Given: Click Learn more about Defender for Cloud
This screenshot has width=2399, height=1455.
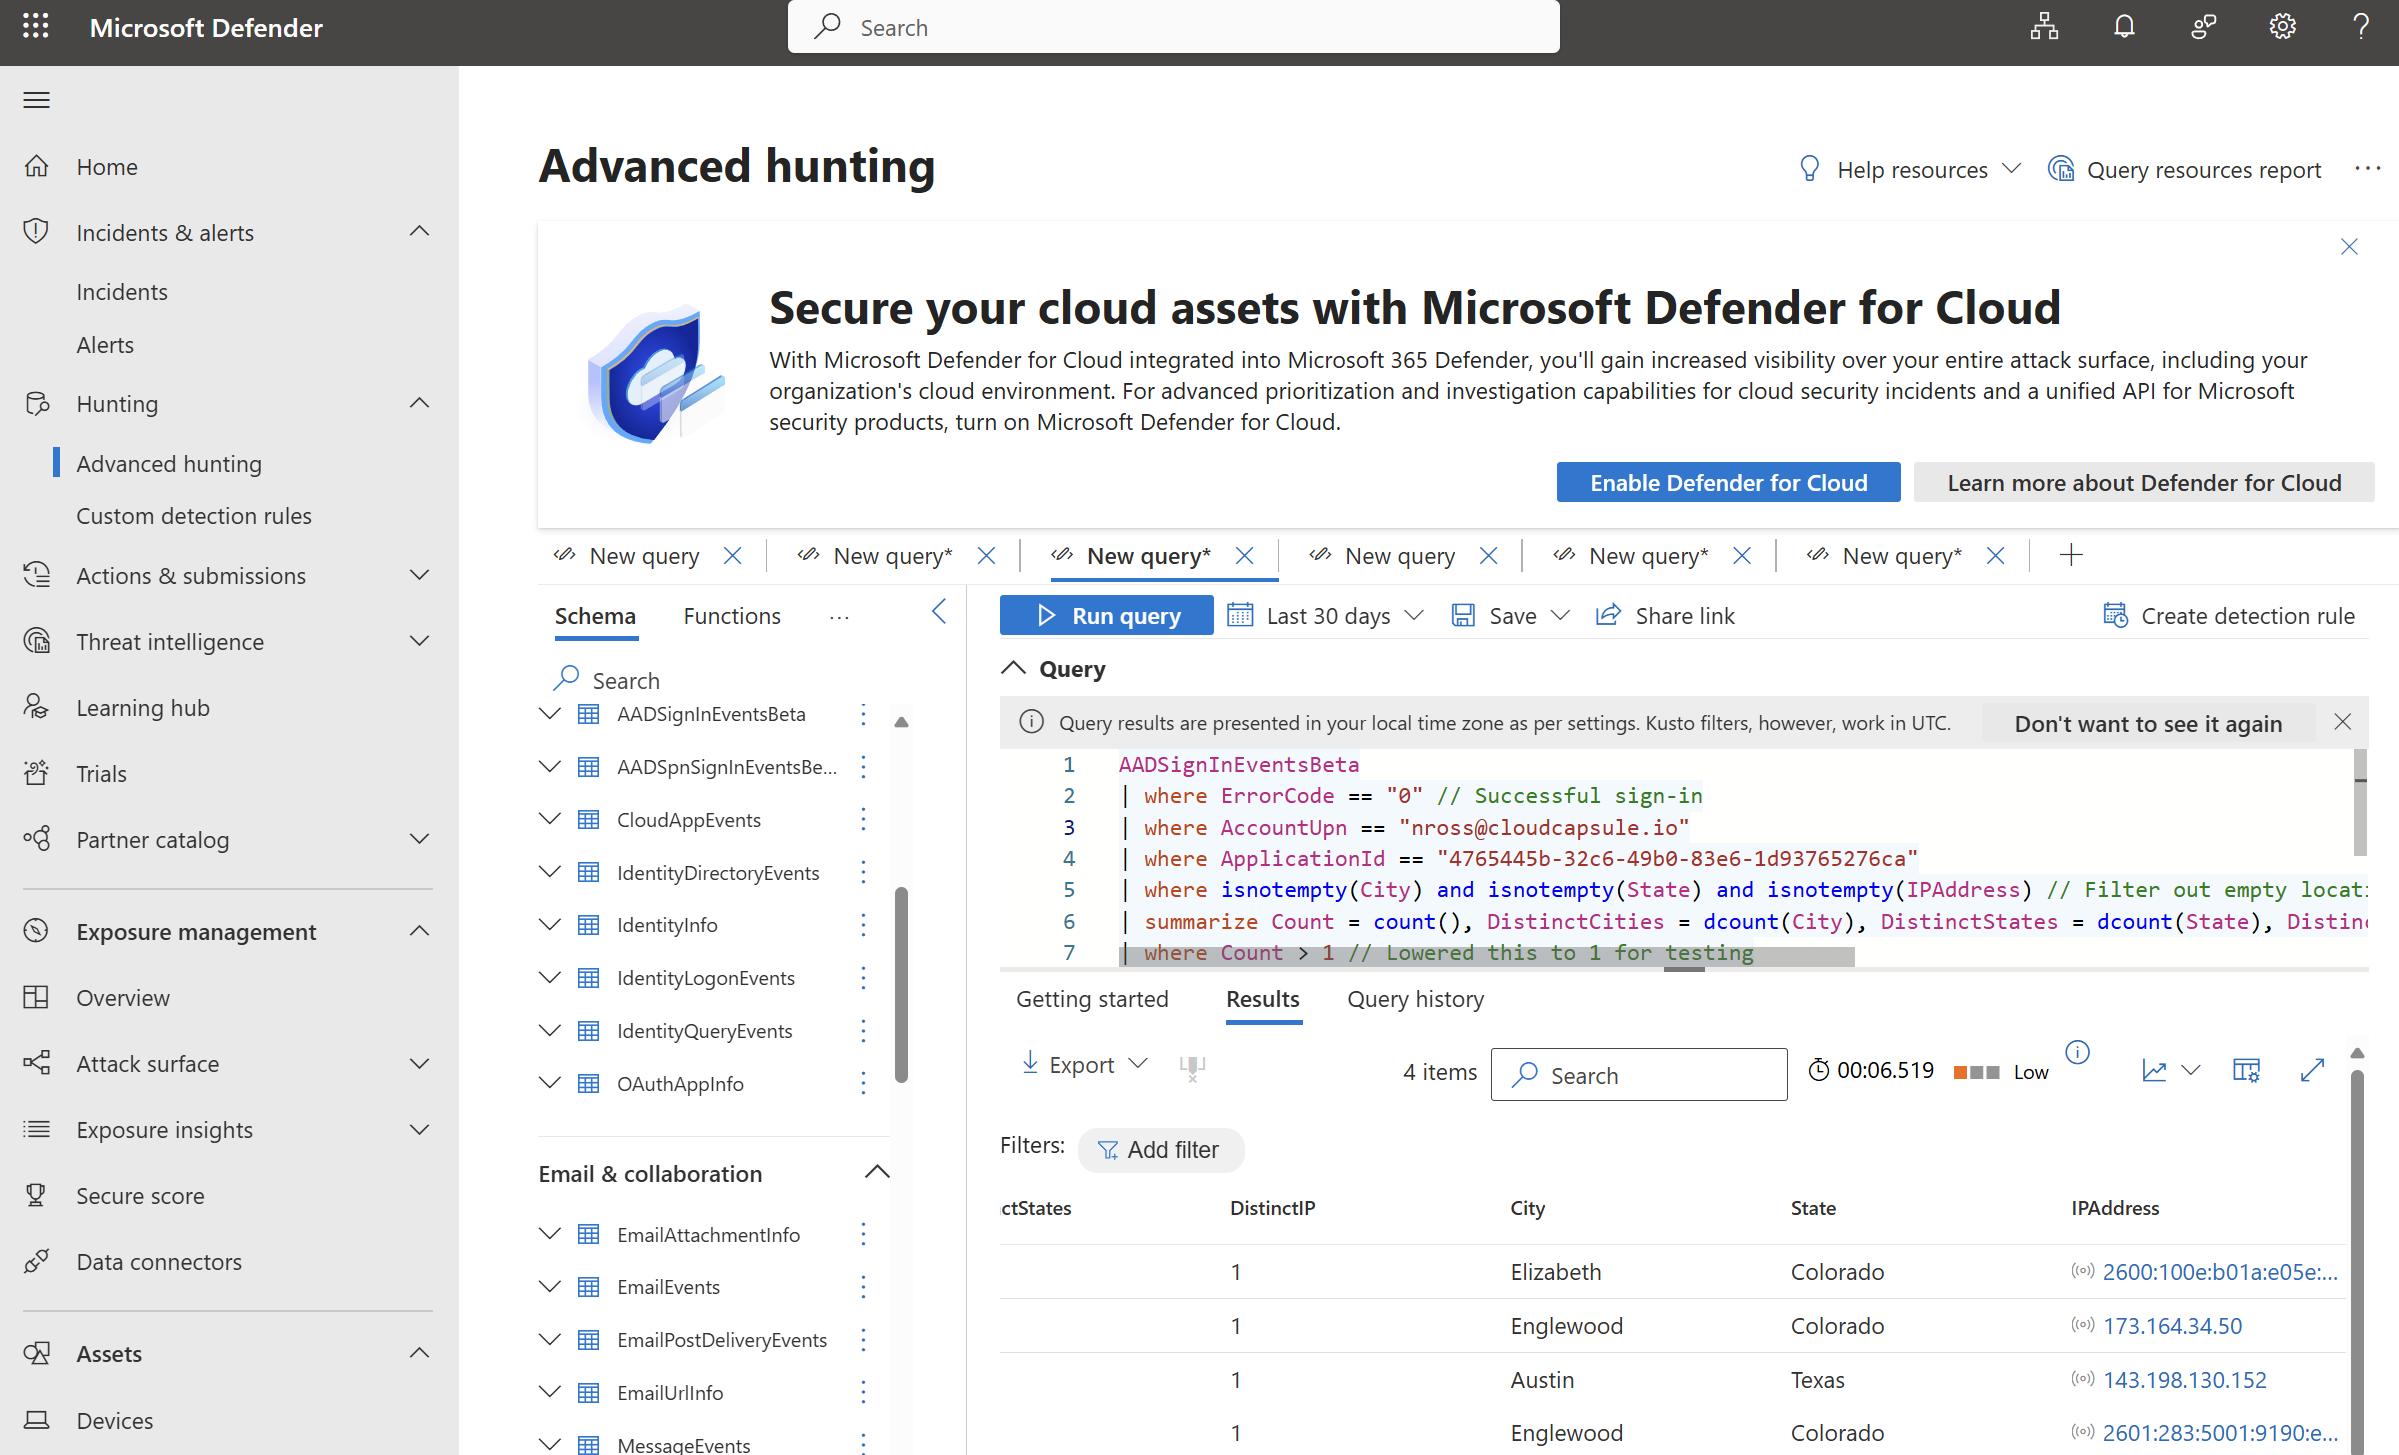Looking at the screenshot, I should pos(2144,483).
